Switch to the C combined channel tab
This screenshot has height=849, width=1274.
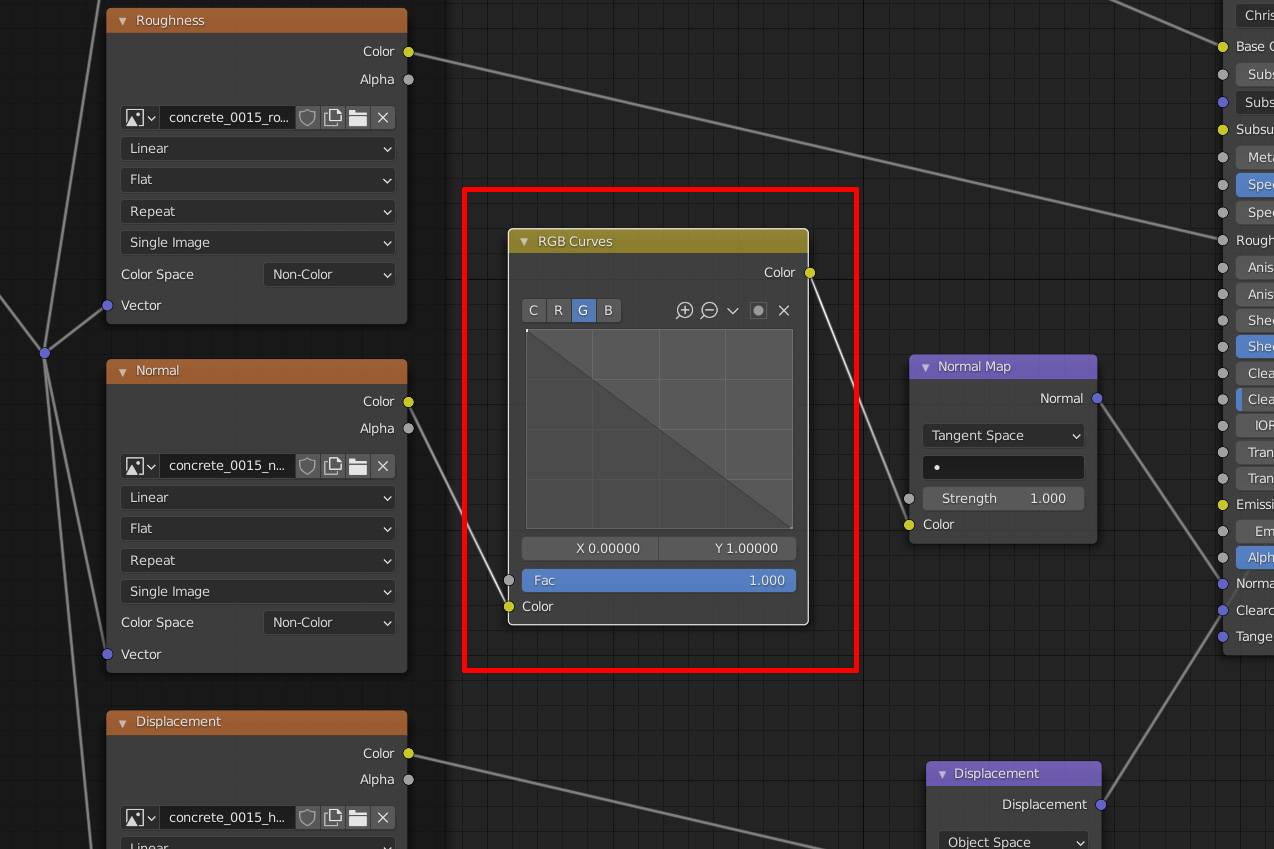[x=534, y=311]
